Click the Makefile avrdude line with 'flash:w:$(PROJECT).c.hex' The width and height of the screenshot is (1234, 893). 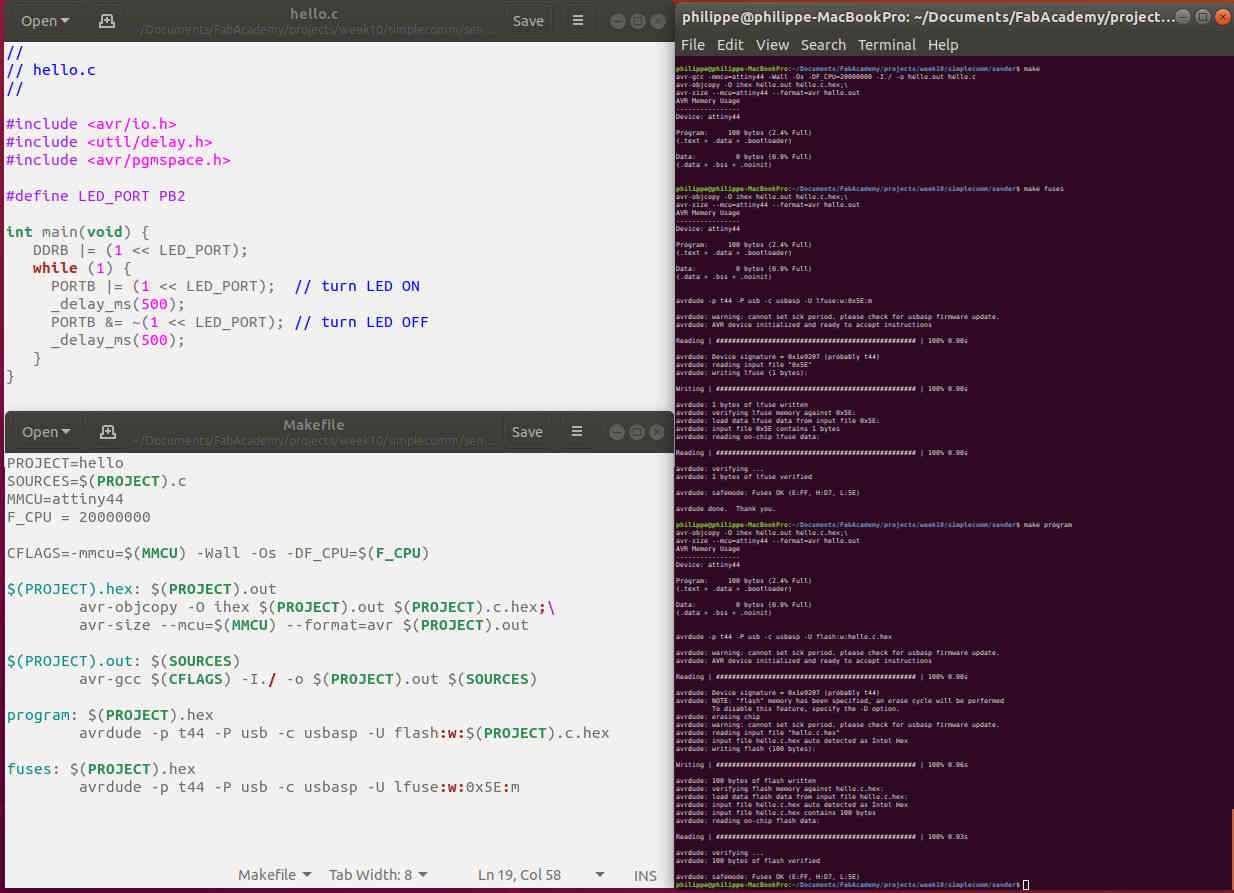[344, 733]
